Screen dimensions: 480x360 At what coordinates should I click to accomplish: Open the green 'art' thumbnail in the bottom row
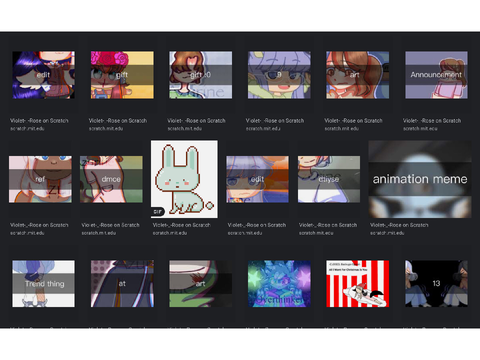click(201, 284)
